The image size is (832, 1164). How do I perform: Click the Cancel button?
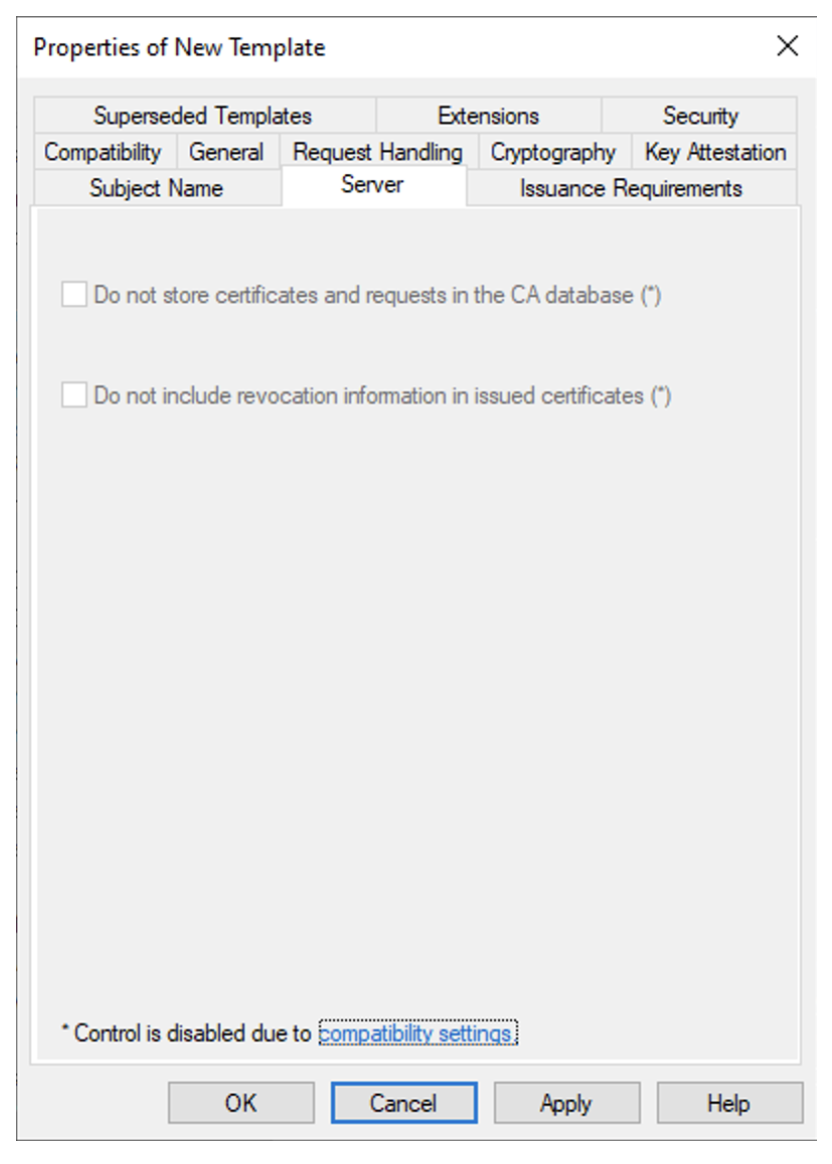404,1102
